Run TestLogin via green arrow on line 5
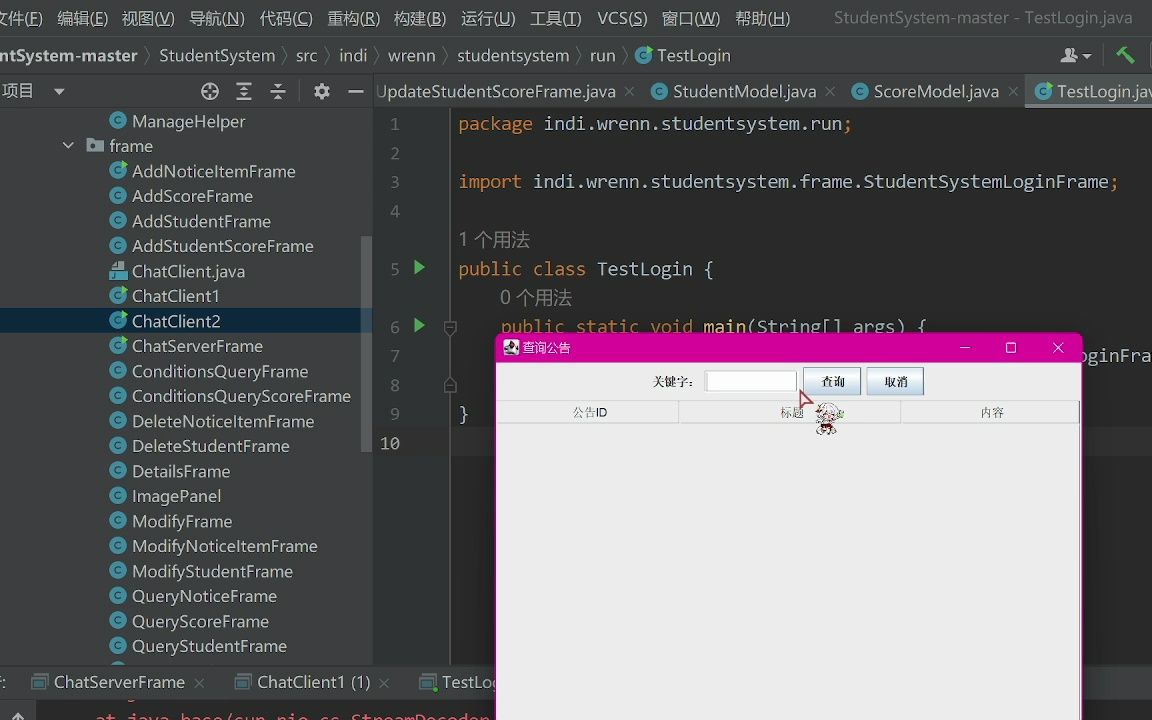The height and width of the screenshot is (720, 1152). click(x=419, y=267)
